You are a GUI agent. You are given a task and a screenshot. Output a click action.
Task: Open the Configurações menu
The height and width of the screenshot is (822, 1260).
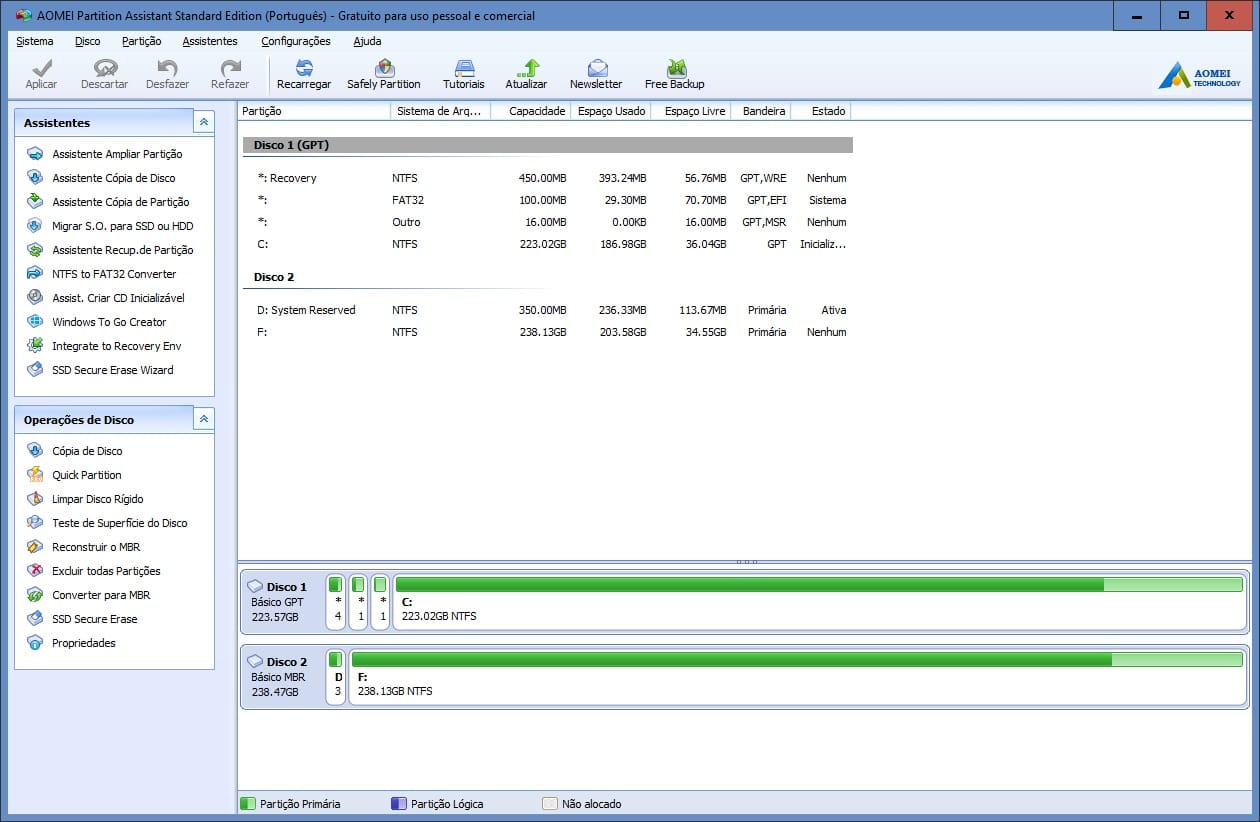click(296, 41)
